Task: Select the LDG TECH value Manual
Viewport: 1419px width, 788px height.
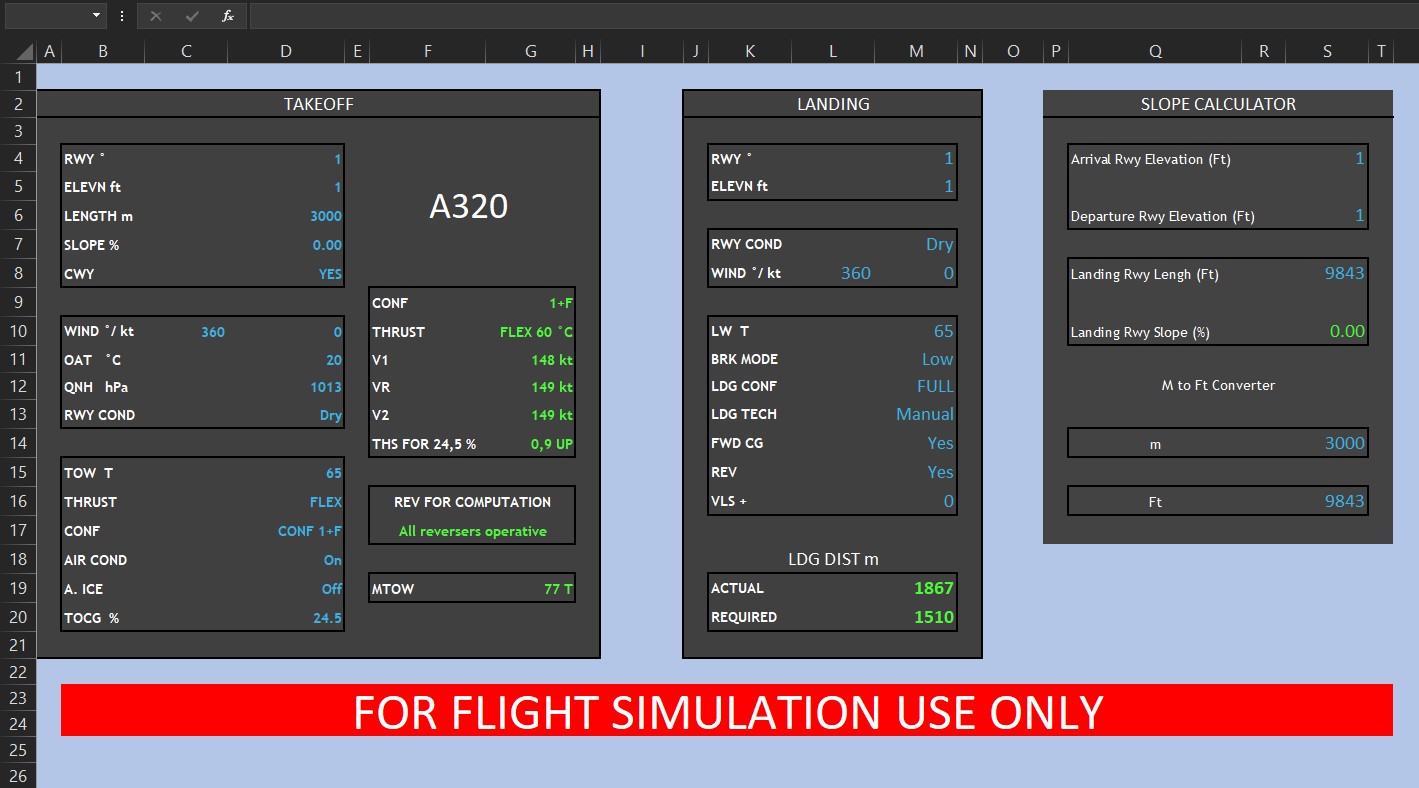Action: pos(925,414)
